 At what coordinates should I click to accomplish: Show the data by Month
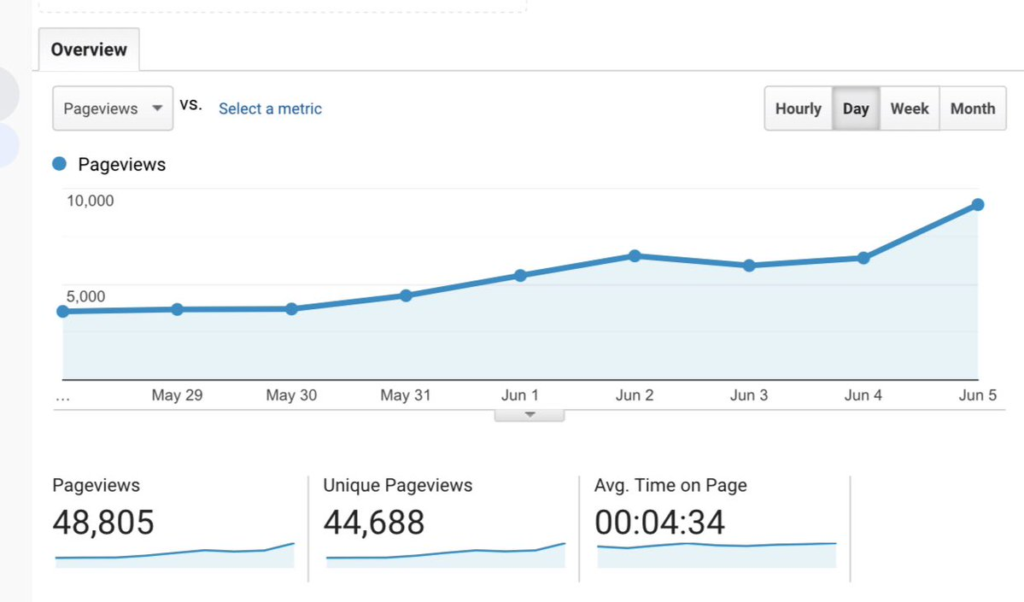972,108
